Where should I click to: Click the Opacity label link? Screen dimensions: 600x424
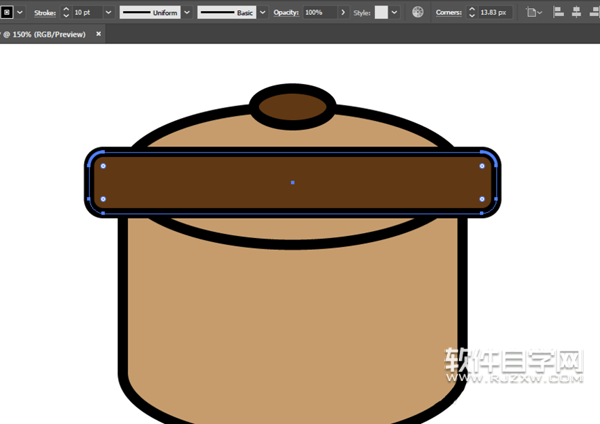pyautogui.click(x=285, y=12)
